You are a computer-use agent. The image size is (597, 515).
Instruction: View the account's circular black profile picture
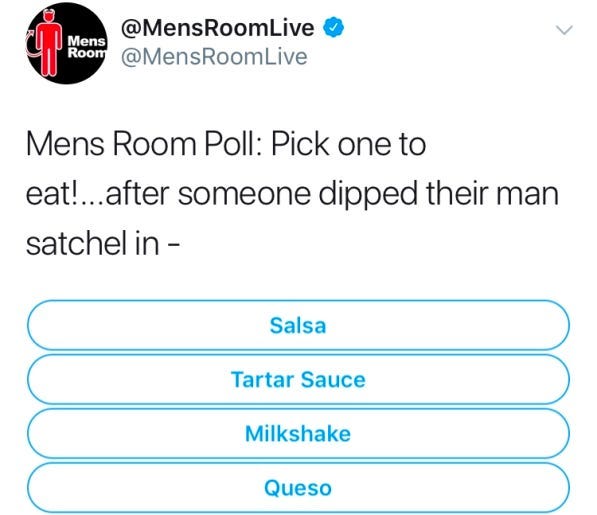pos(67,43)
